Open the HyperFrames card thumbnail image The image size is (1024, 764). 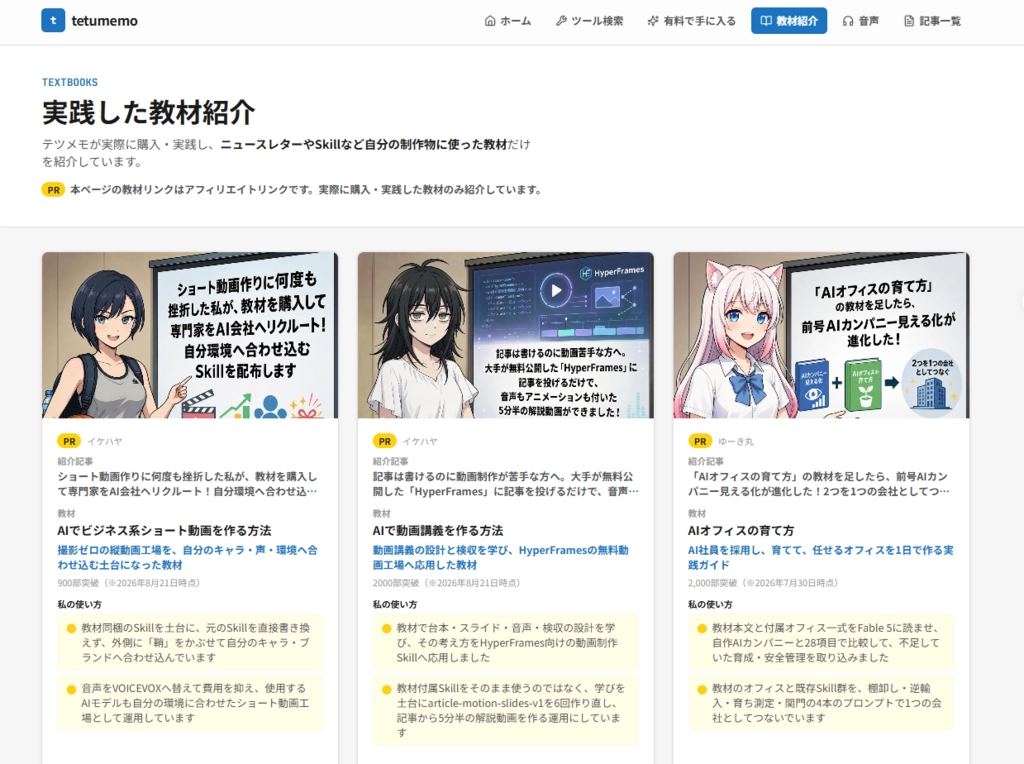505,335
